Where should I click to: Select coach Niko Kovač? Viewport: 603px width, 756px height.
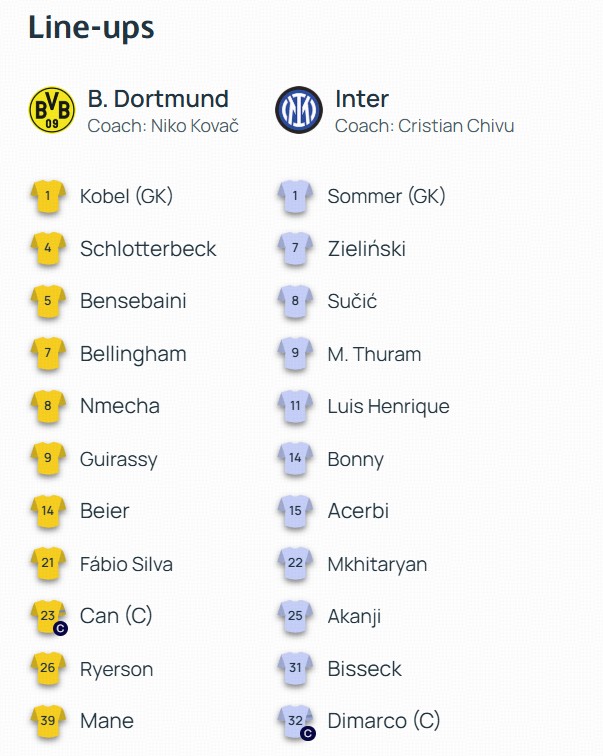coord(163,126)
